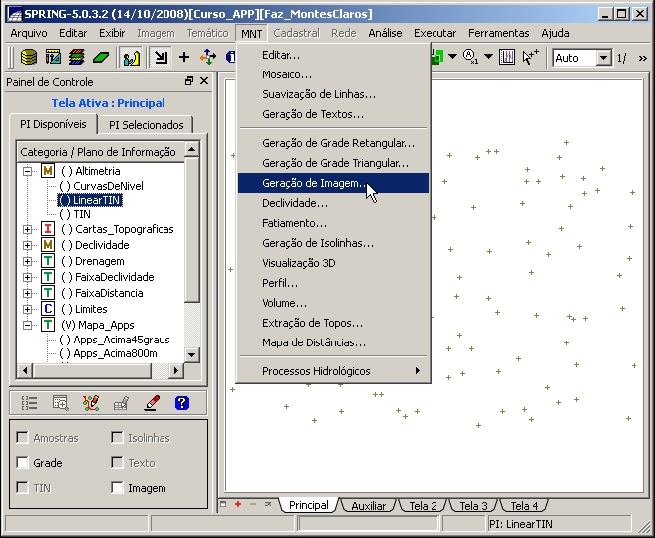Click the red eraser icon in control panel

pyautogui.click(x=151, y=403)
